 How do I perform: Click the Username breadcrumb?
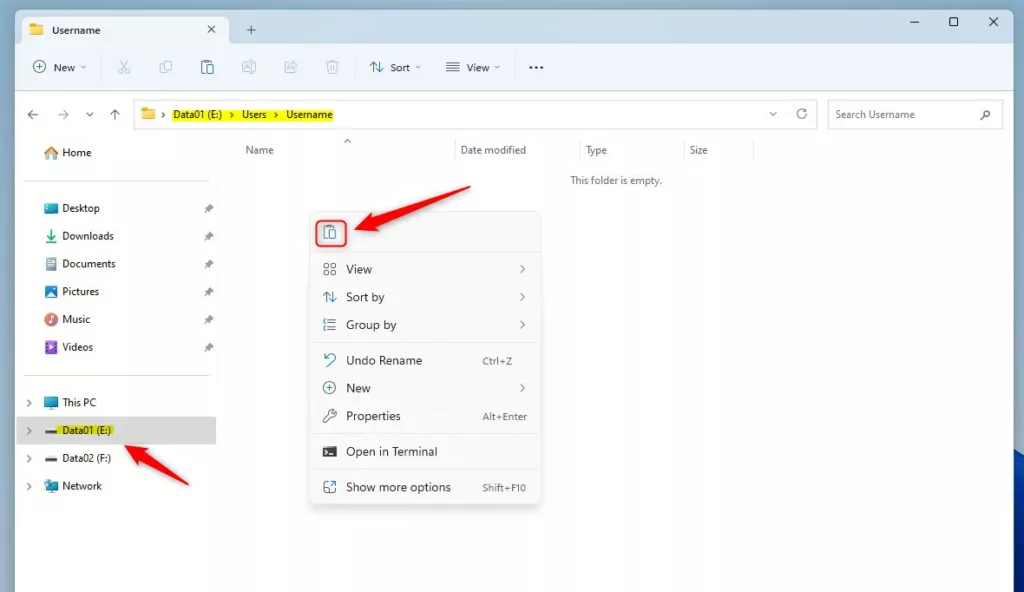[310, 114]
